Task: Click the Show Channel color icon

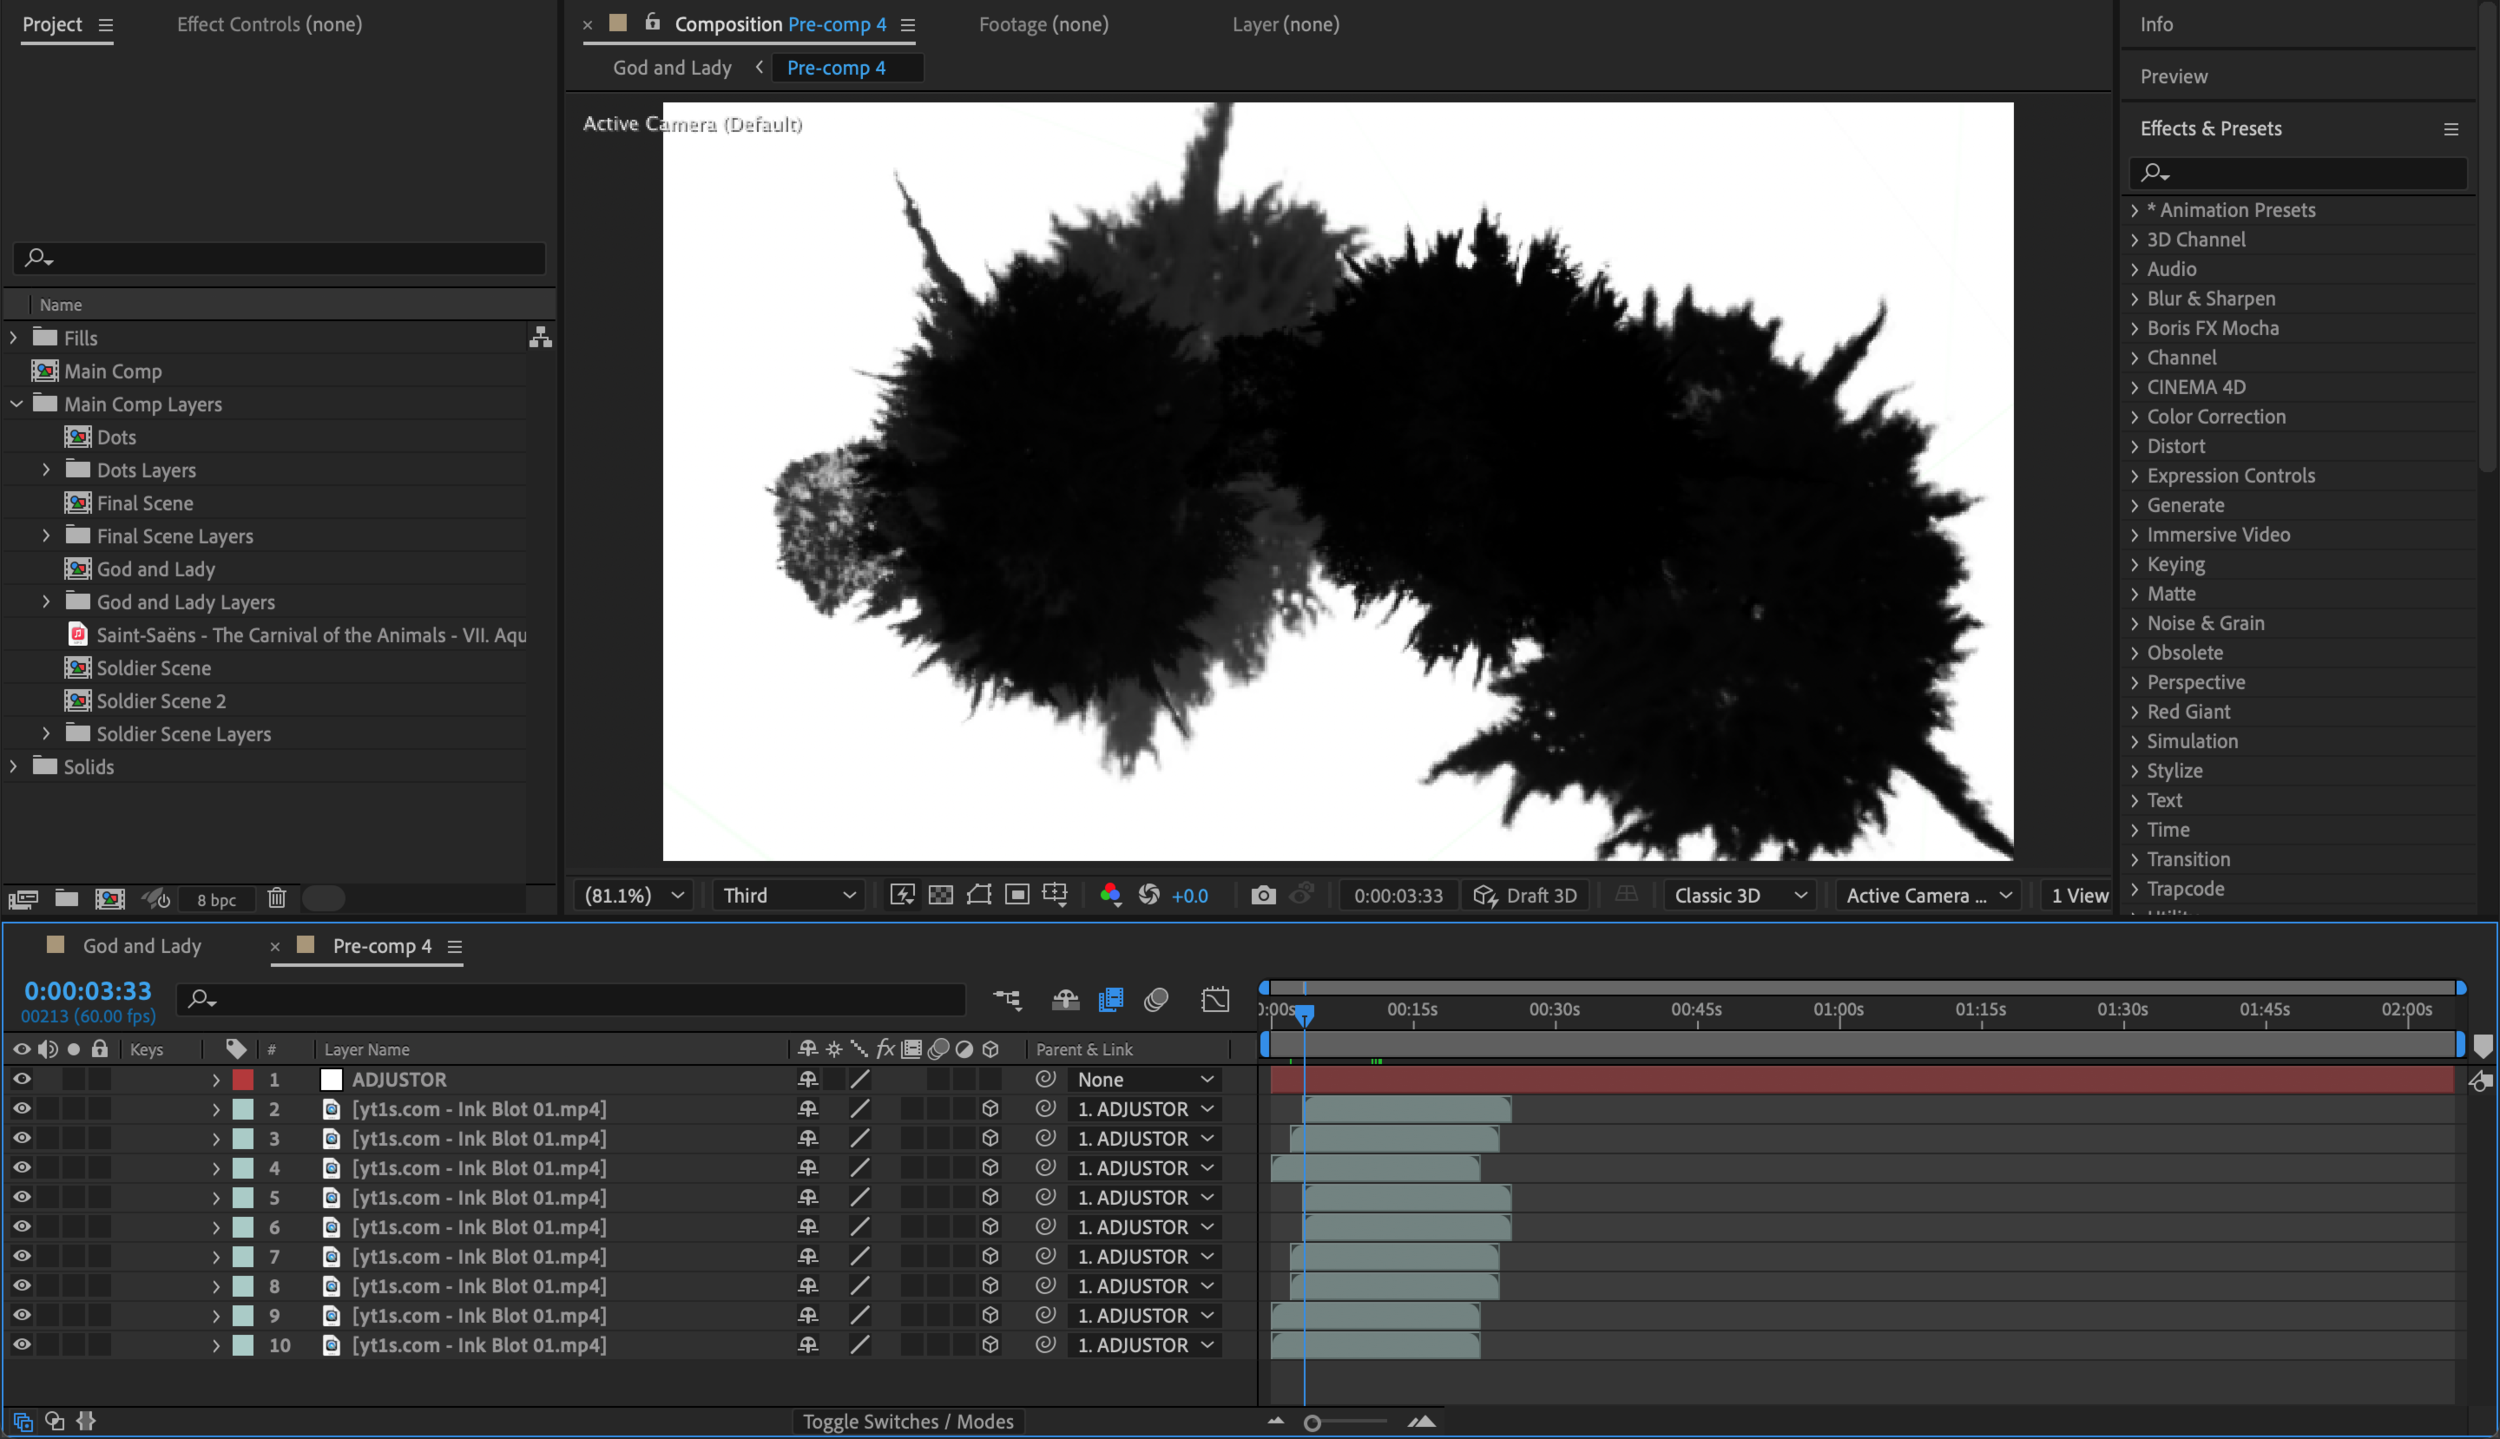Action: coord(1109,895)
